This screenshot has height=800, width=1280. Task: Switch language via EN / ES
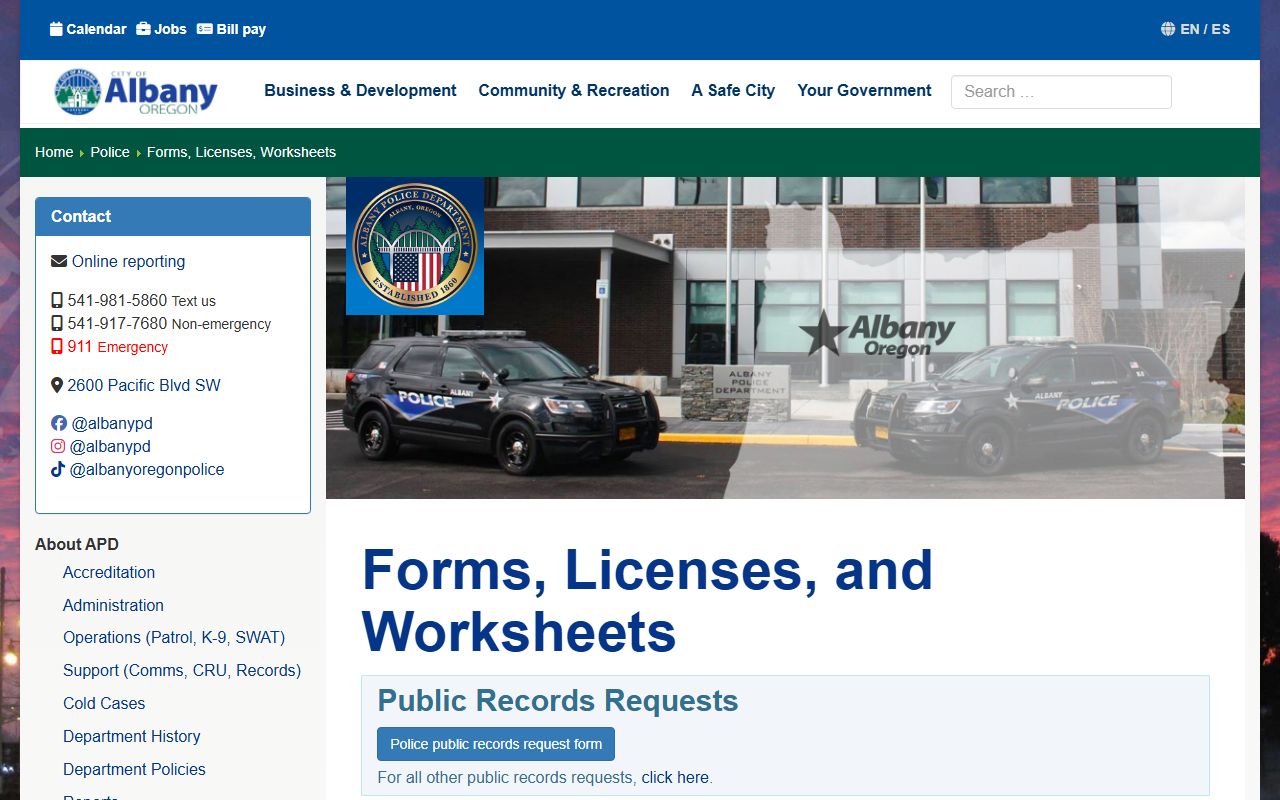(1205, 29)
